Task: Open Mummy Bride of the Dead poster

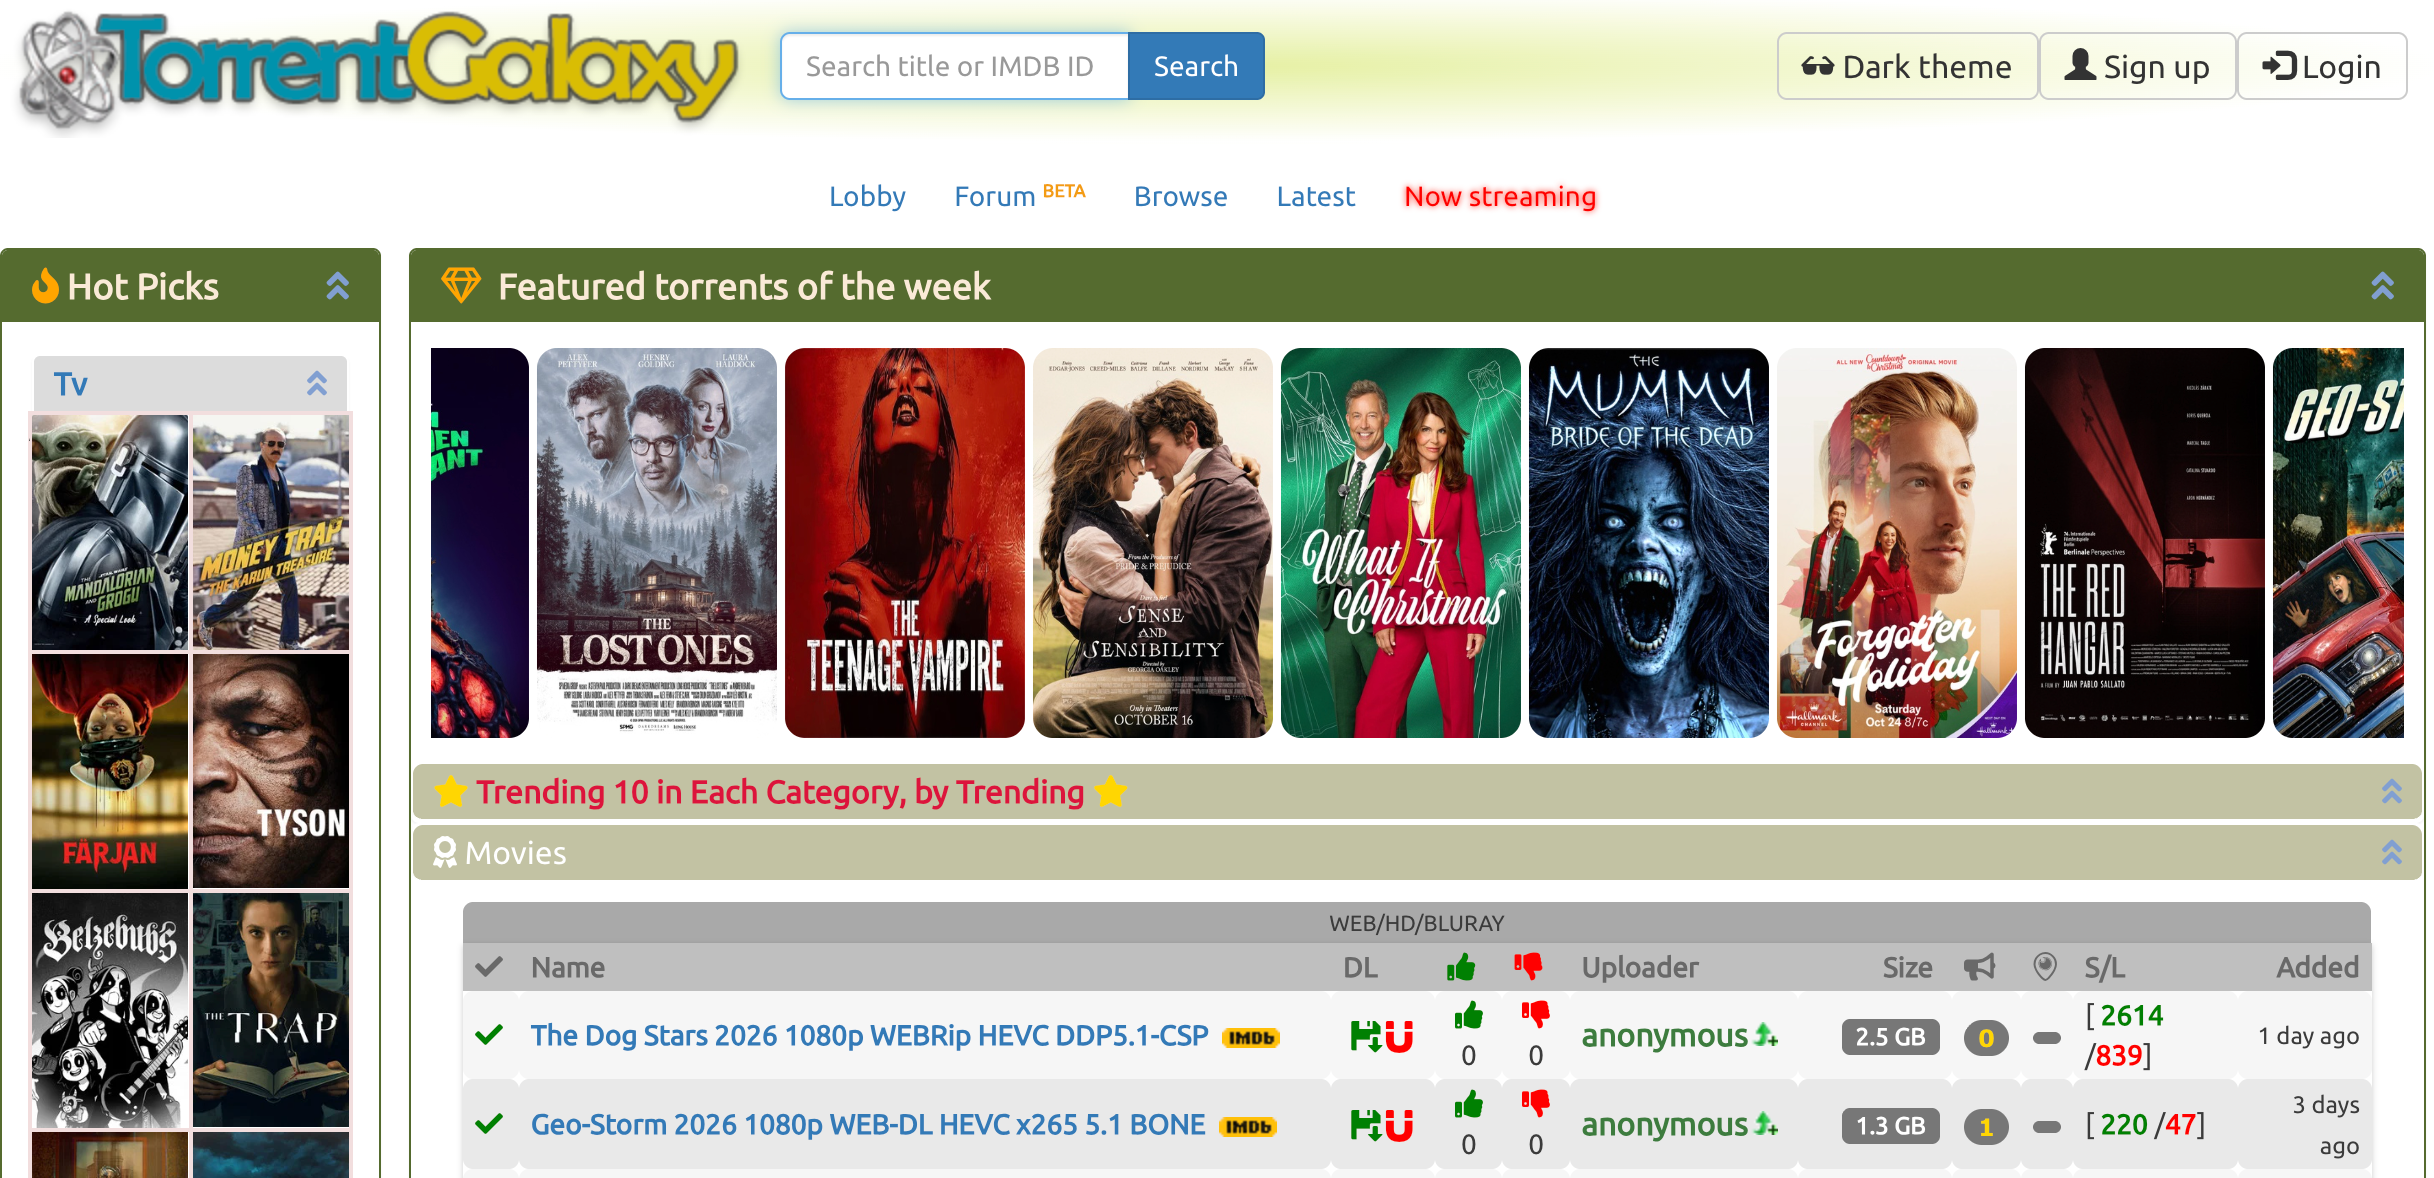Action: coord(1649,543)
